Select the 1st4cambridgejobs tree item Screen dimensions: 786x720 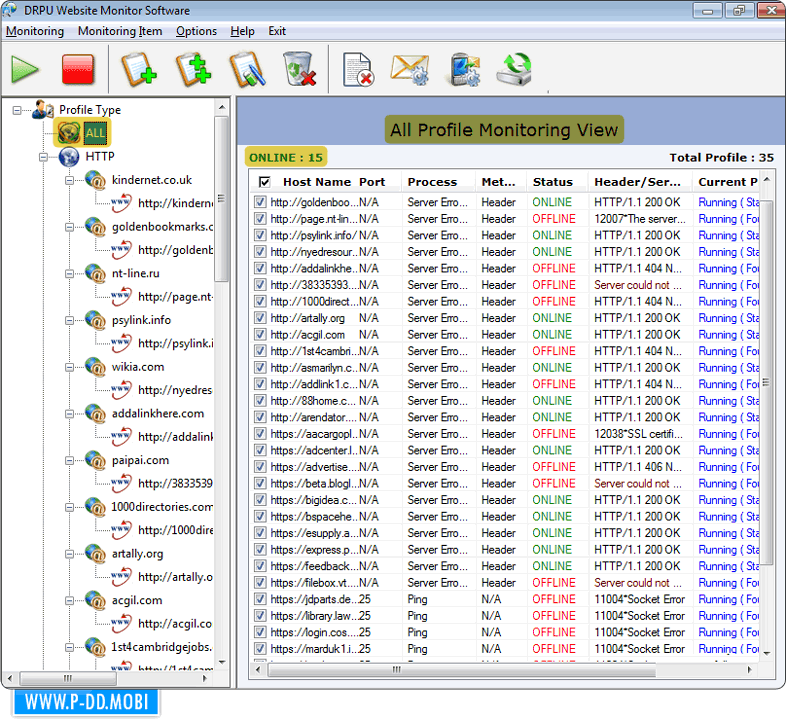click(x=161, y=647)
